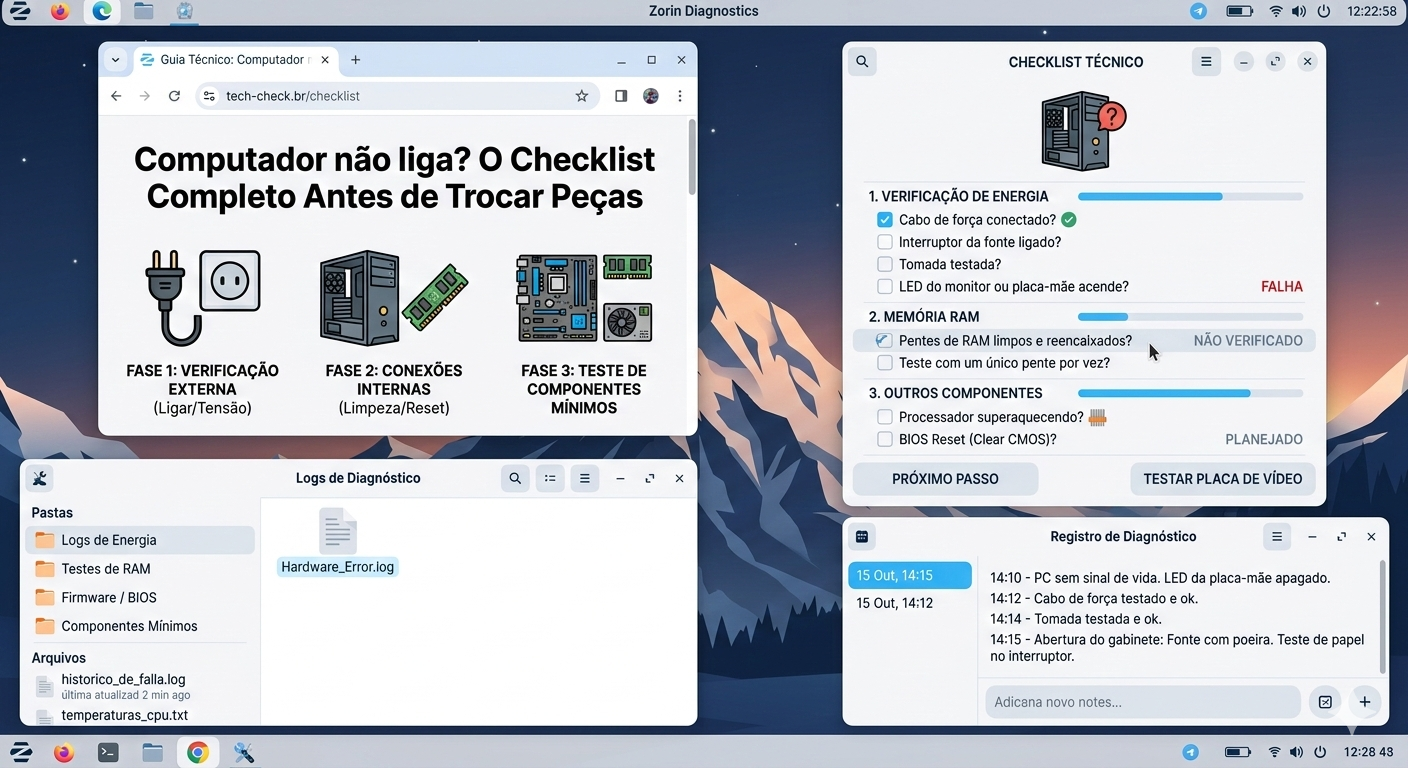Open the hamburger menu in Logs de Diagnóstico
This screenshot has width=1408, height=768.
(x=585, y=478)
